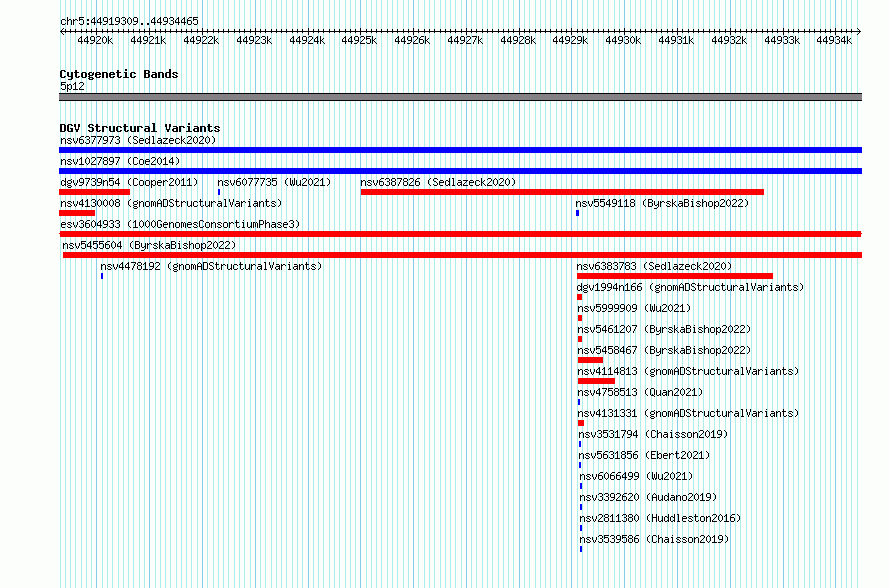Select nsv5458467 (ByrskaBishop2022) label
This screenshot has width=890, height=588.
[664, 350]
